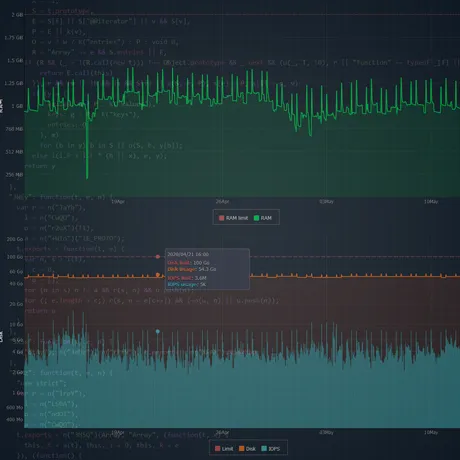Click the teal IOPS color square
Image resolution: width=460 pixels, height=460 pixels.
click(x=264, y=449)
